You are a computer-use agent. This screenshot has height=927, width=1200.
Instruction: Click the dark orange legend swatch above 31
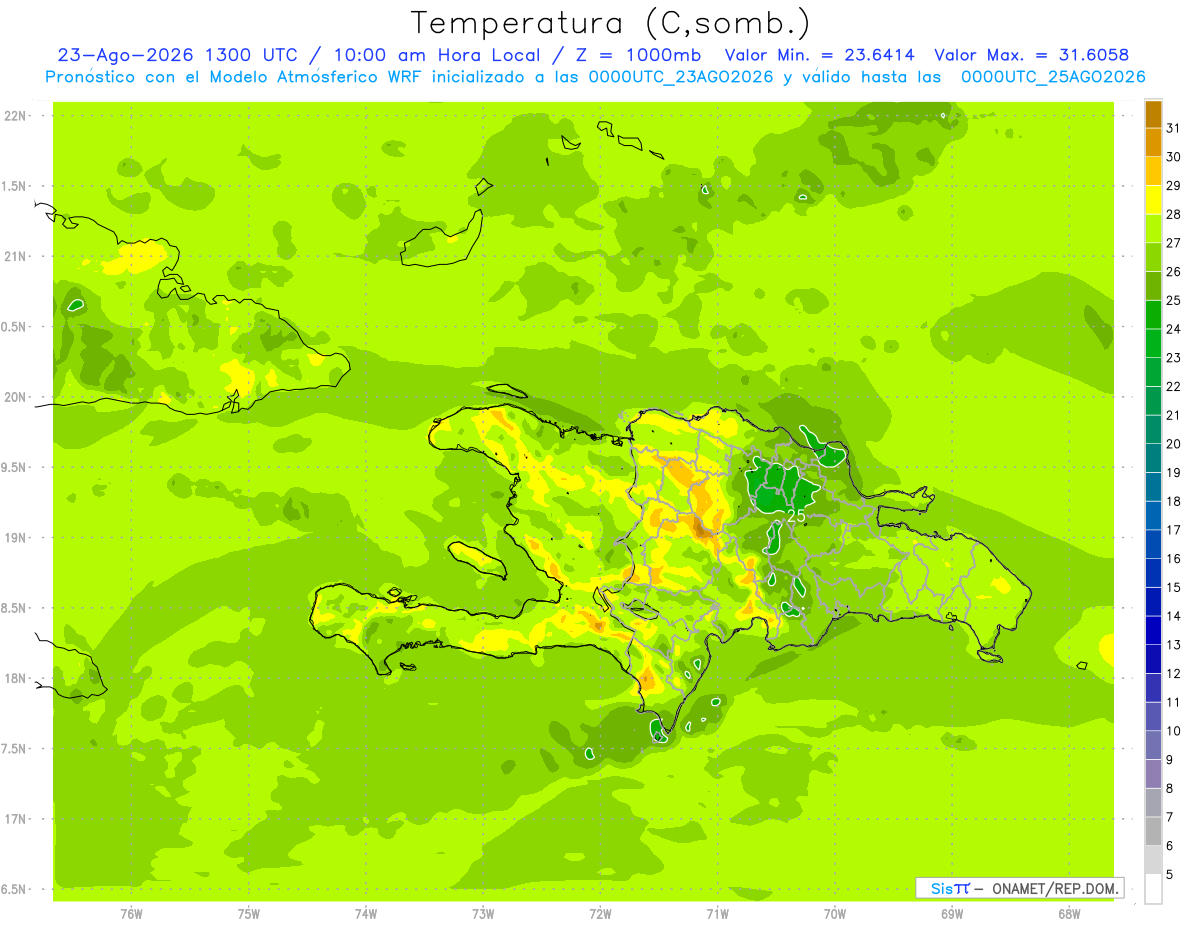click(1153, 114)
